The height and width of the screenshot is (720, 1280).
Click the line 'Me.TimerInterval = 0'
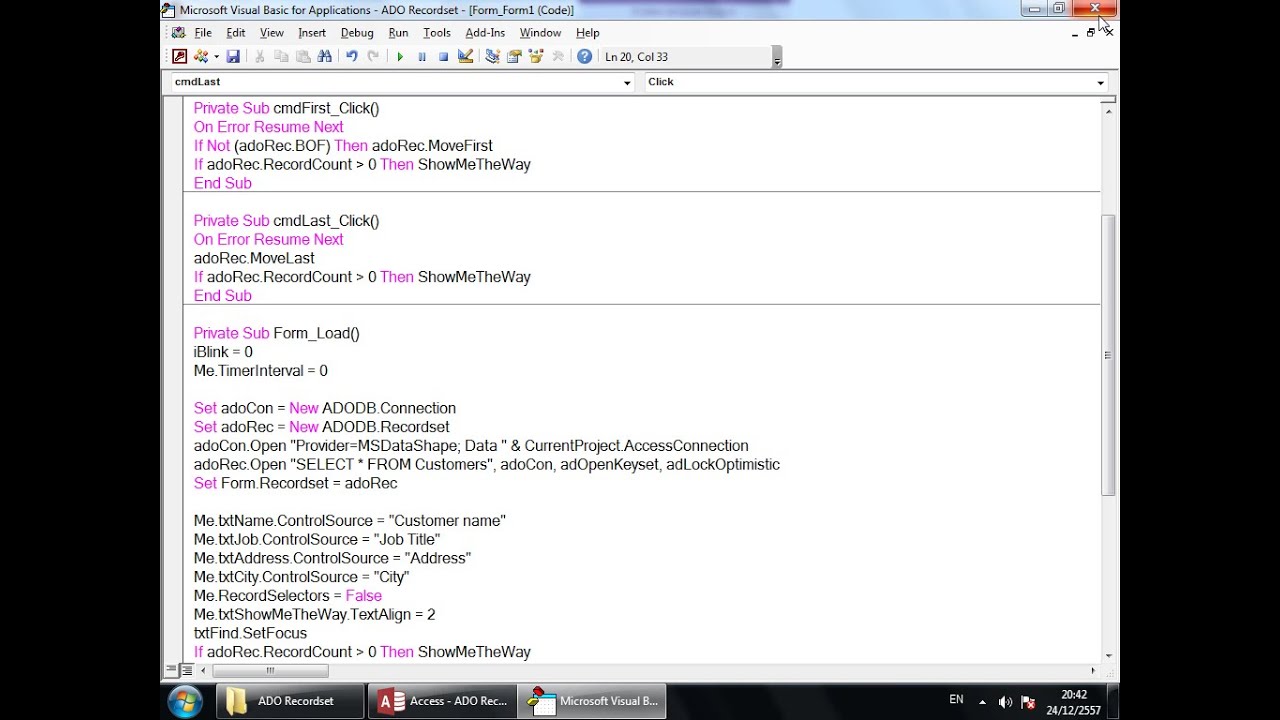(260, 371)
